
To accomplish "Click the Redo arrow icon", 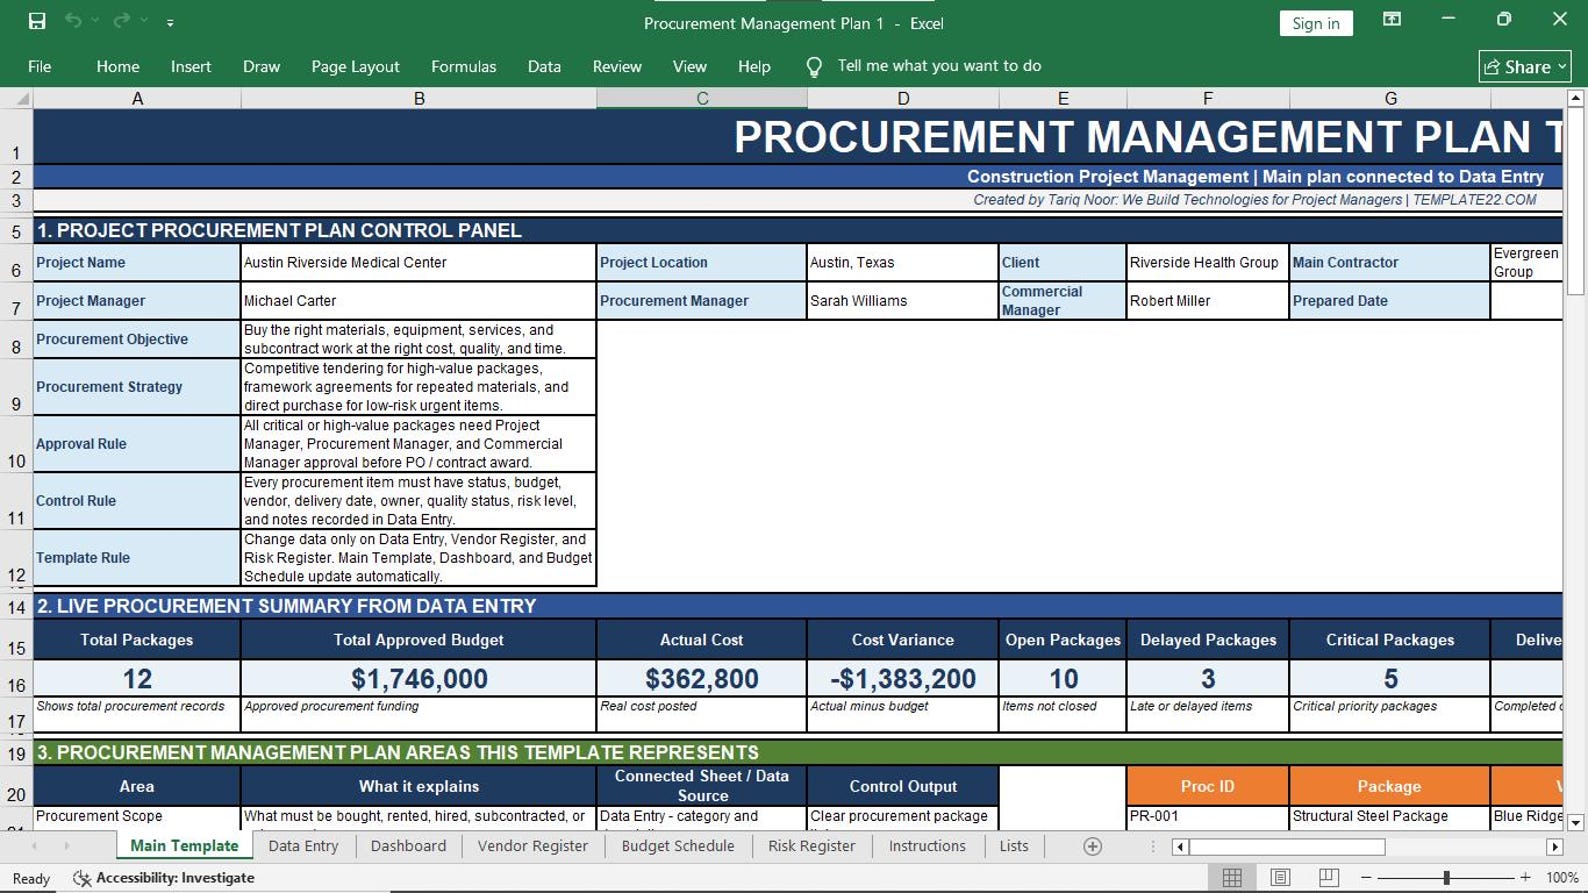I will [122, 21].
